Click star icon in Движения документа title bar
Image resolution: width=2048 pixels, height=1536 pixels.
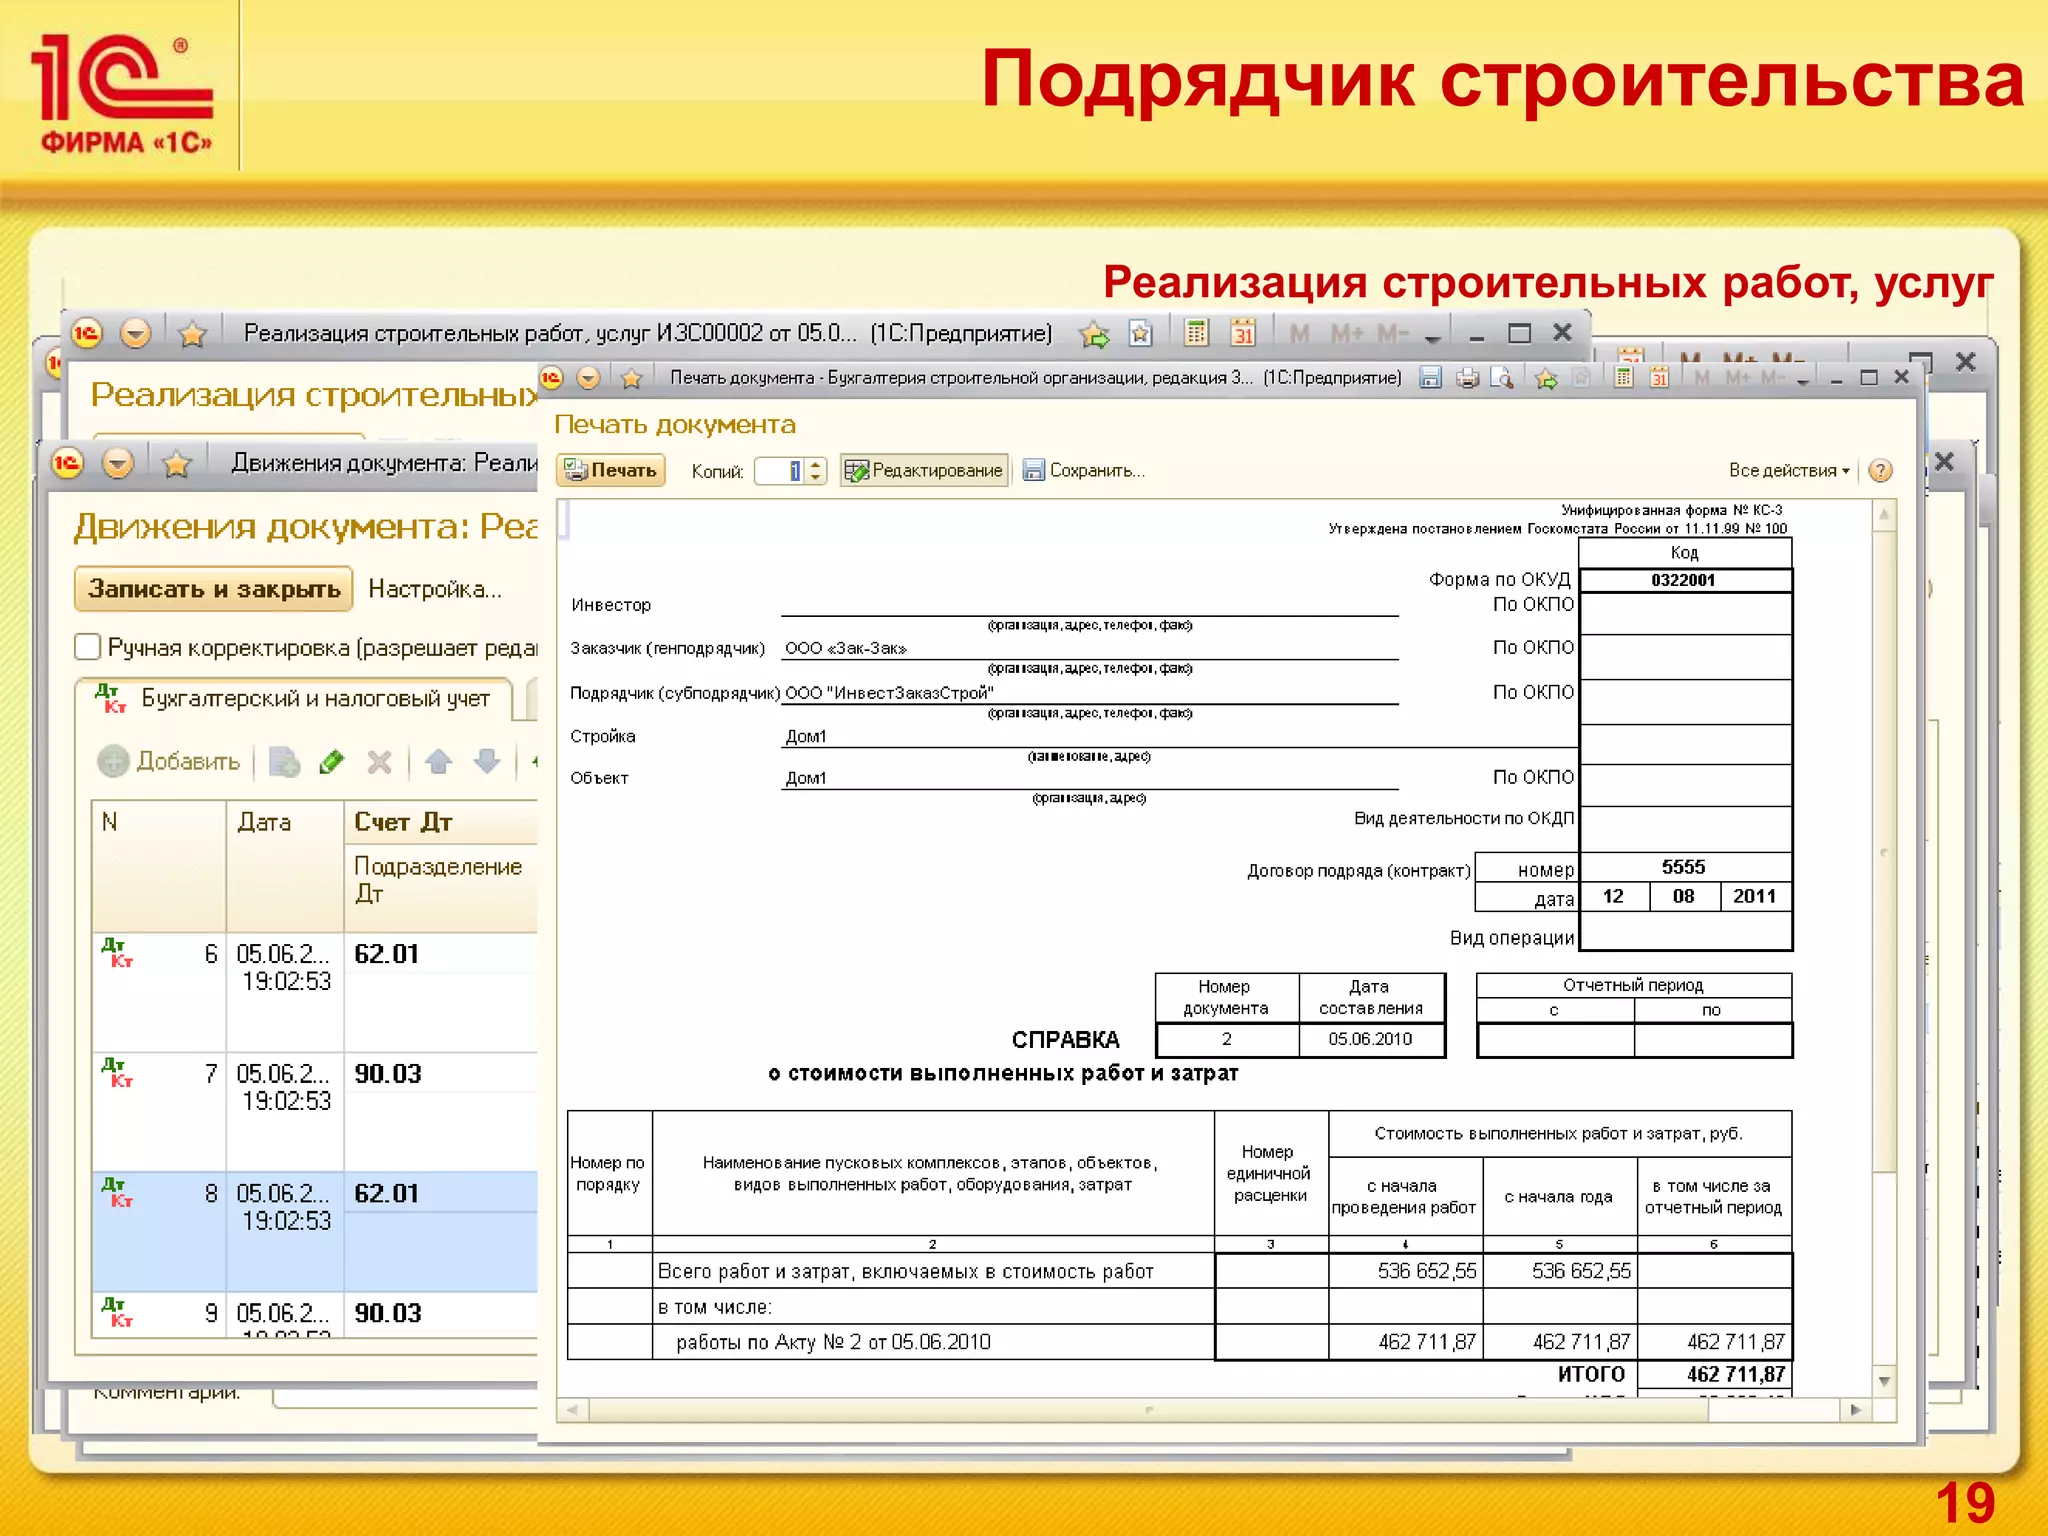[x=176, y=463]
